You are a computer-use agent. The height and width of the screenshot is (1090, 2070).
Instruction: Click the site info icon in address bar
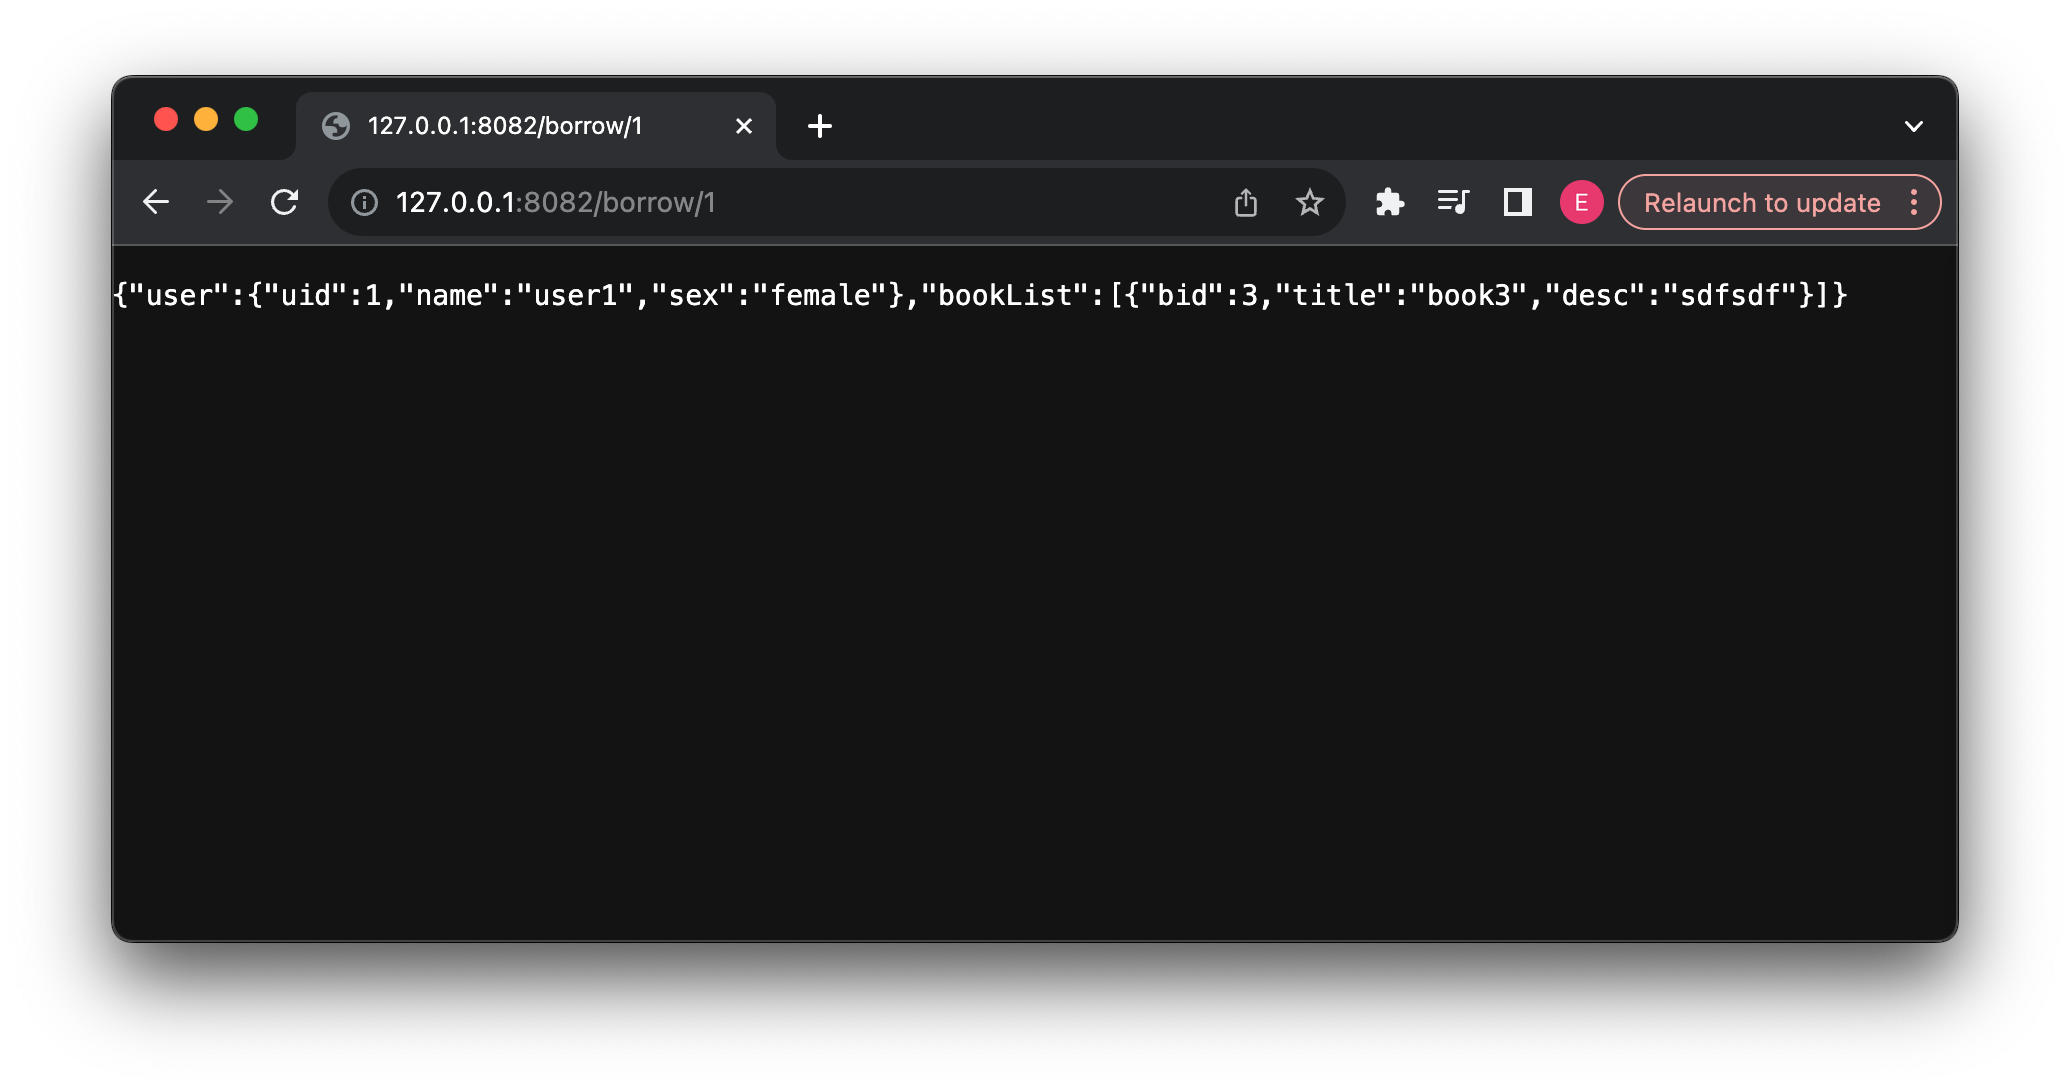(x=363, y=201)
